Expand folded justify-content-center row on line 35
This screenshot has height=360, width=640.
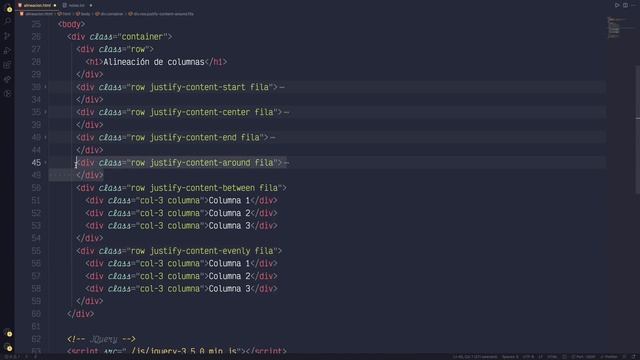coord(45,112)
